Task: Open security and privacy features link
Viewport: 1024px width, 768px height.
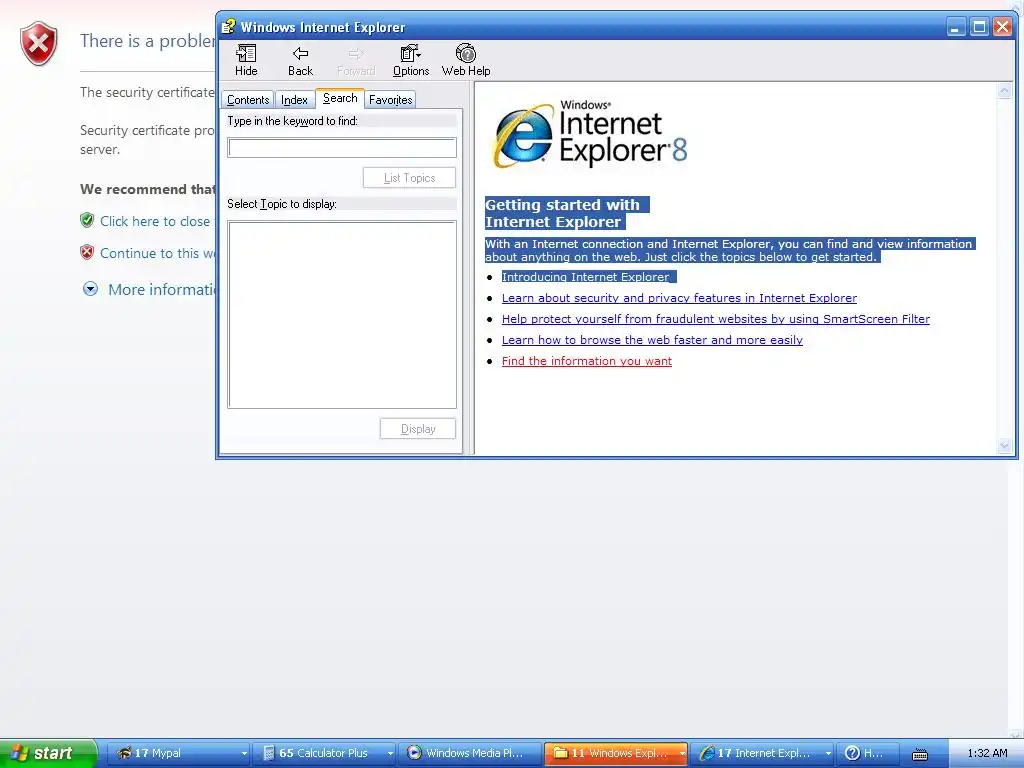Action: tap(679, 298)
